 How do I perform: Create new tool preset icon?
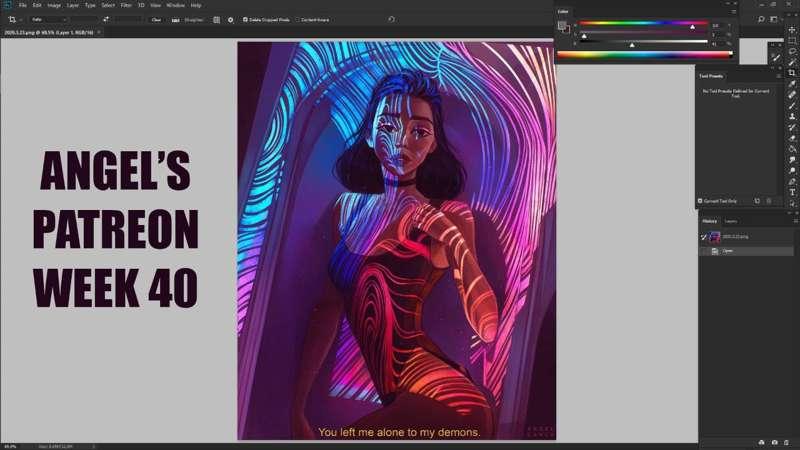pyautogui.click(x=758, y=201)
